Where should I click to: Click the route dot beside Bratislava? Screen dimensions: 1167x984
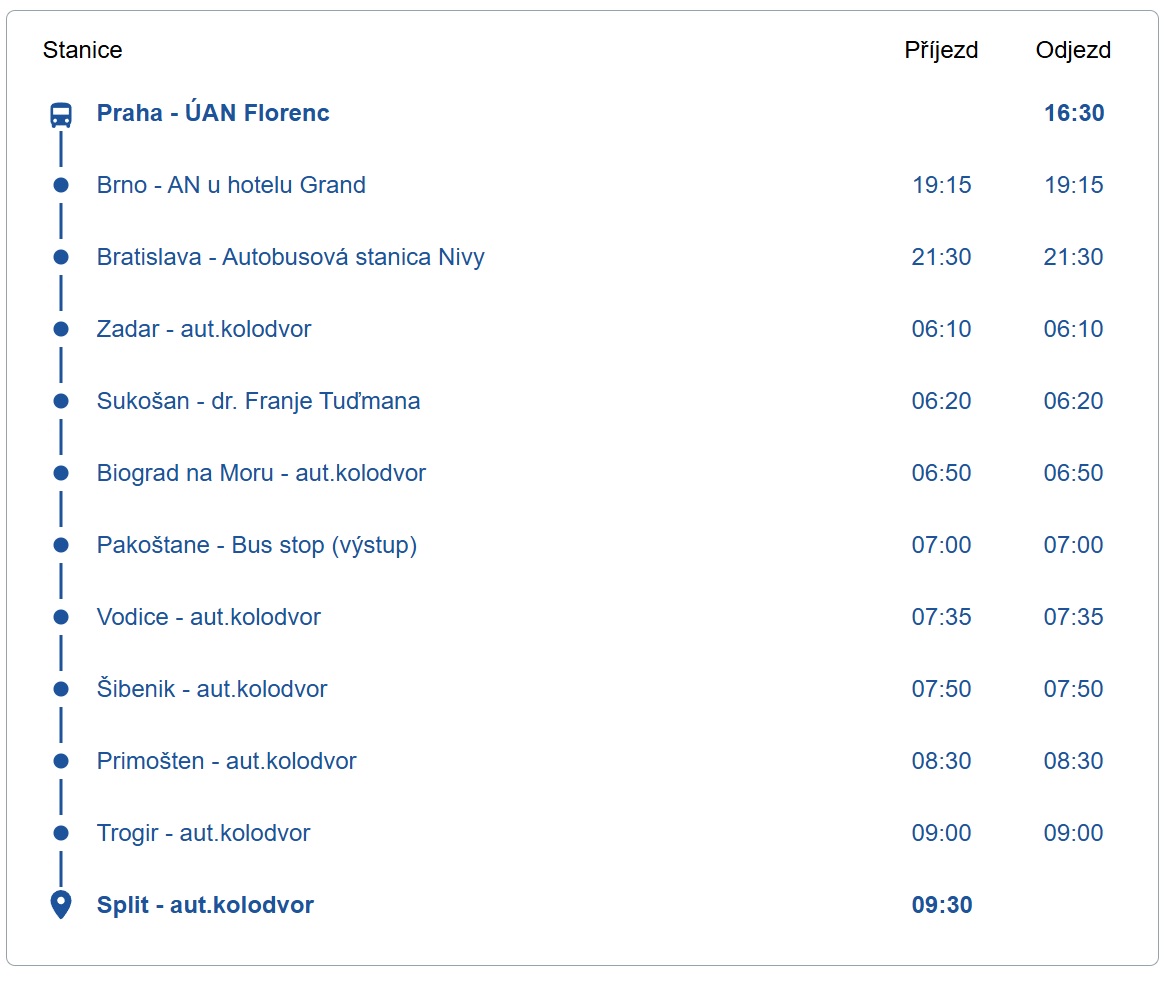61,257
